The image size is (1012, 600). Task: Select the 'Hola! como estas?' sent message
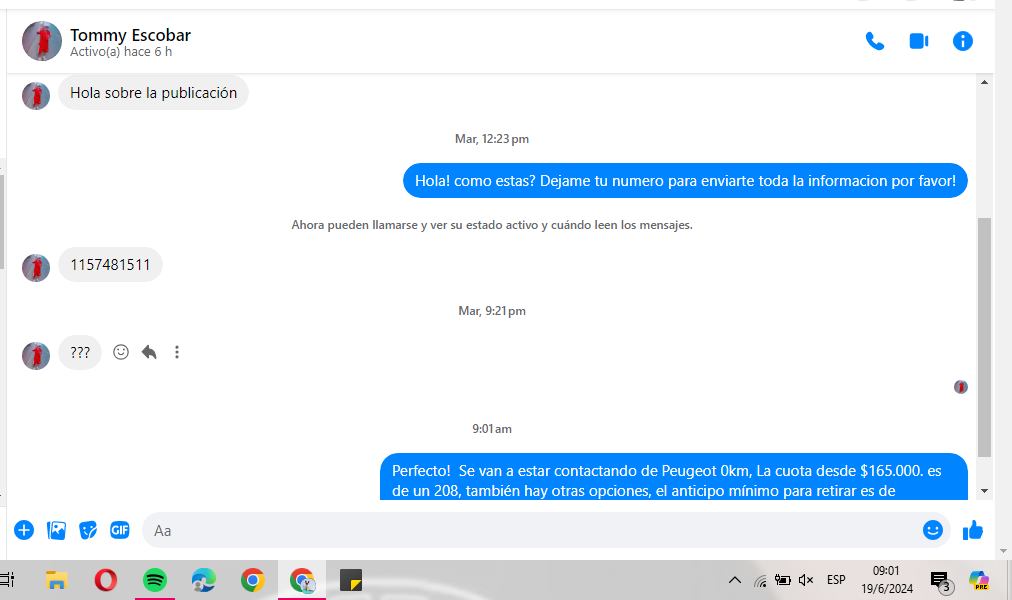(x=685, y=181)
